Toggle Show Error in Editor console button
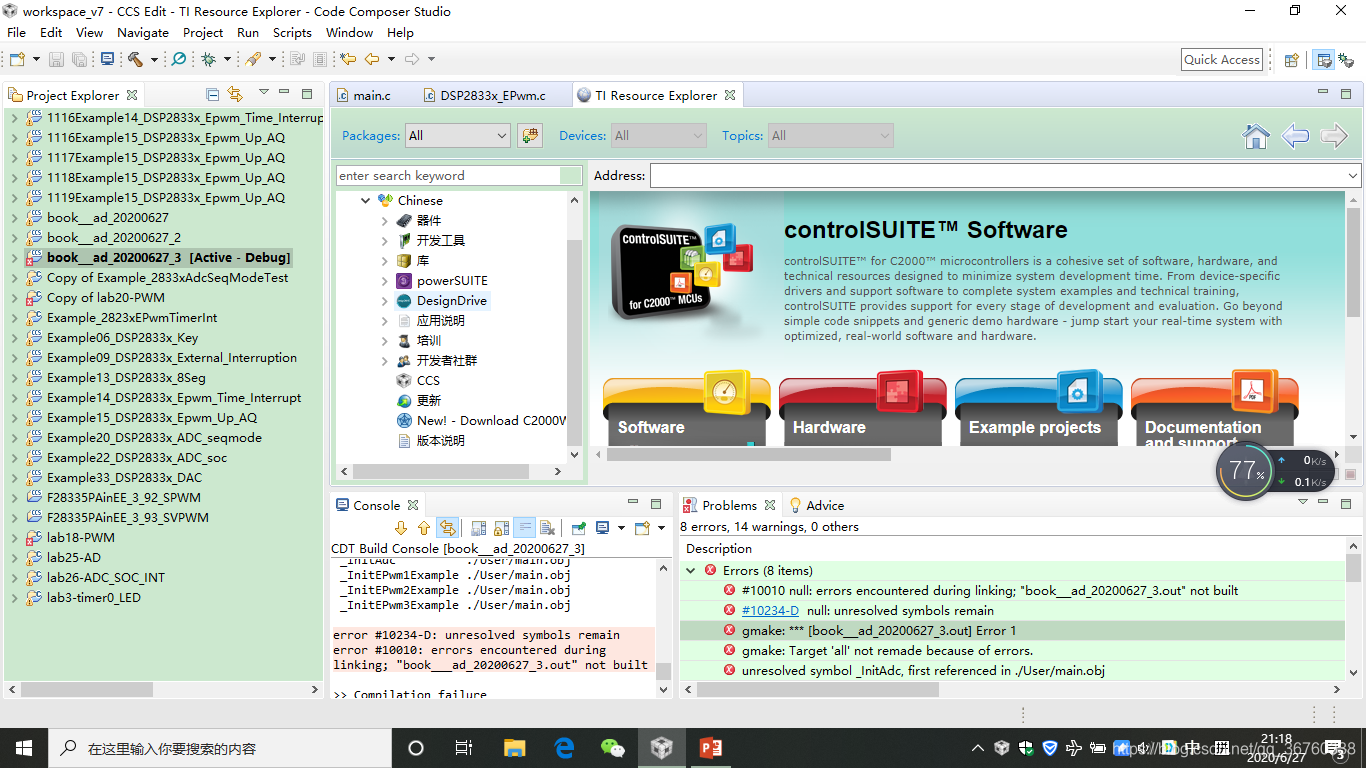1366x768 pixels. pyautogui.click(x=447, y=528)
